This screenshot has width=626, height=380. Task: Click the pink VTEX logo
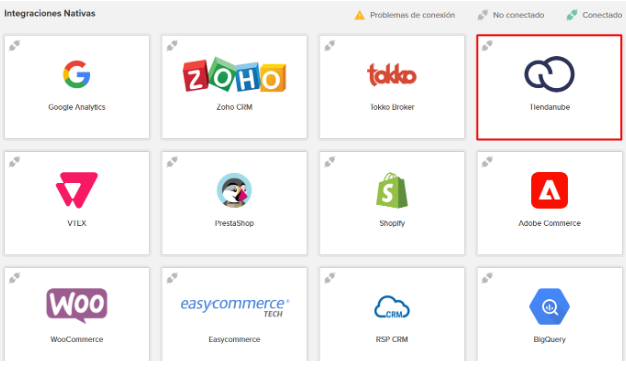pyautogui.click(x=77, y=190)
